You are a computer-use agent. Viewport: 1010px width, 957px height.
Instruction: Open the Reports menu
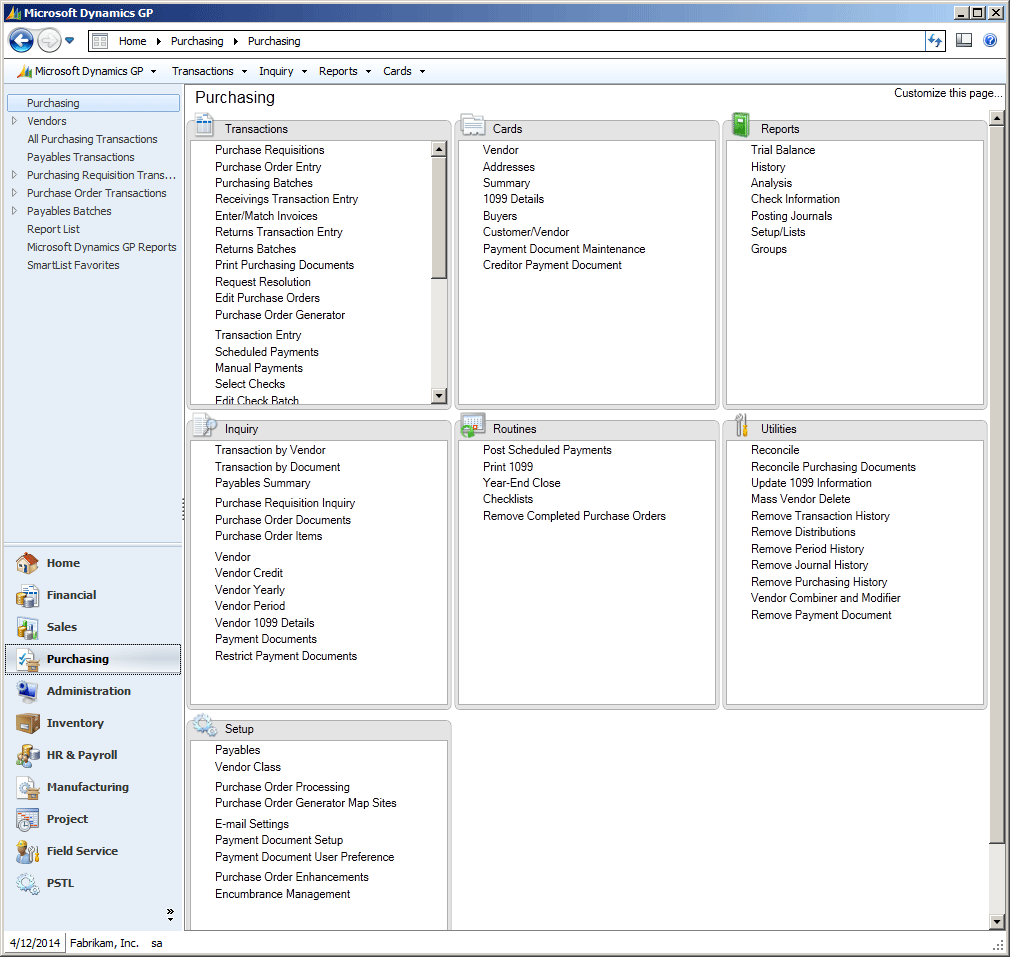[345, 71]
